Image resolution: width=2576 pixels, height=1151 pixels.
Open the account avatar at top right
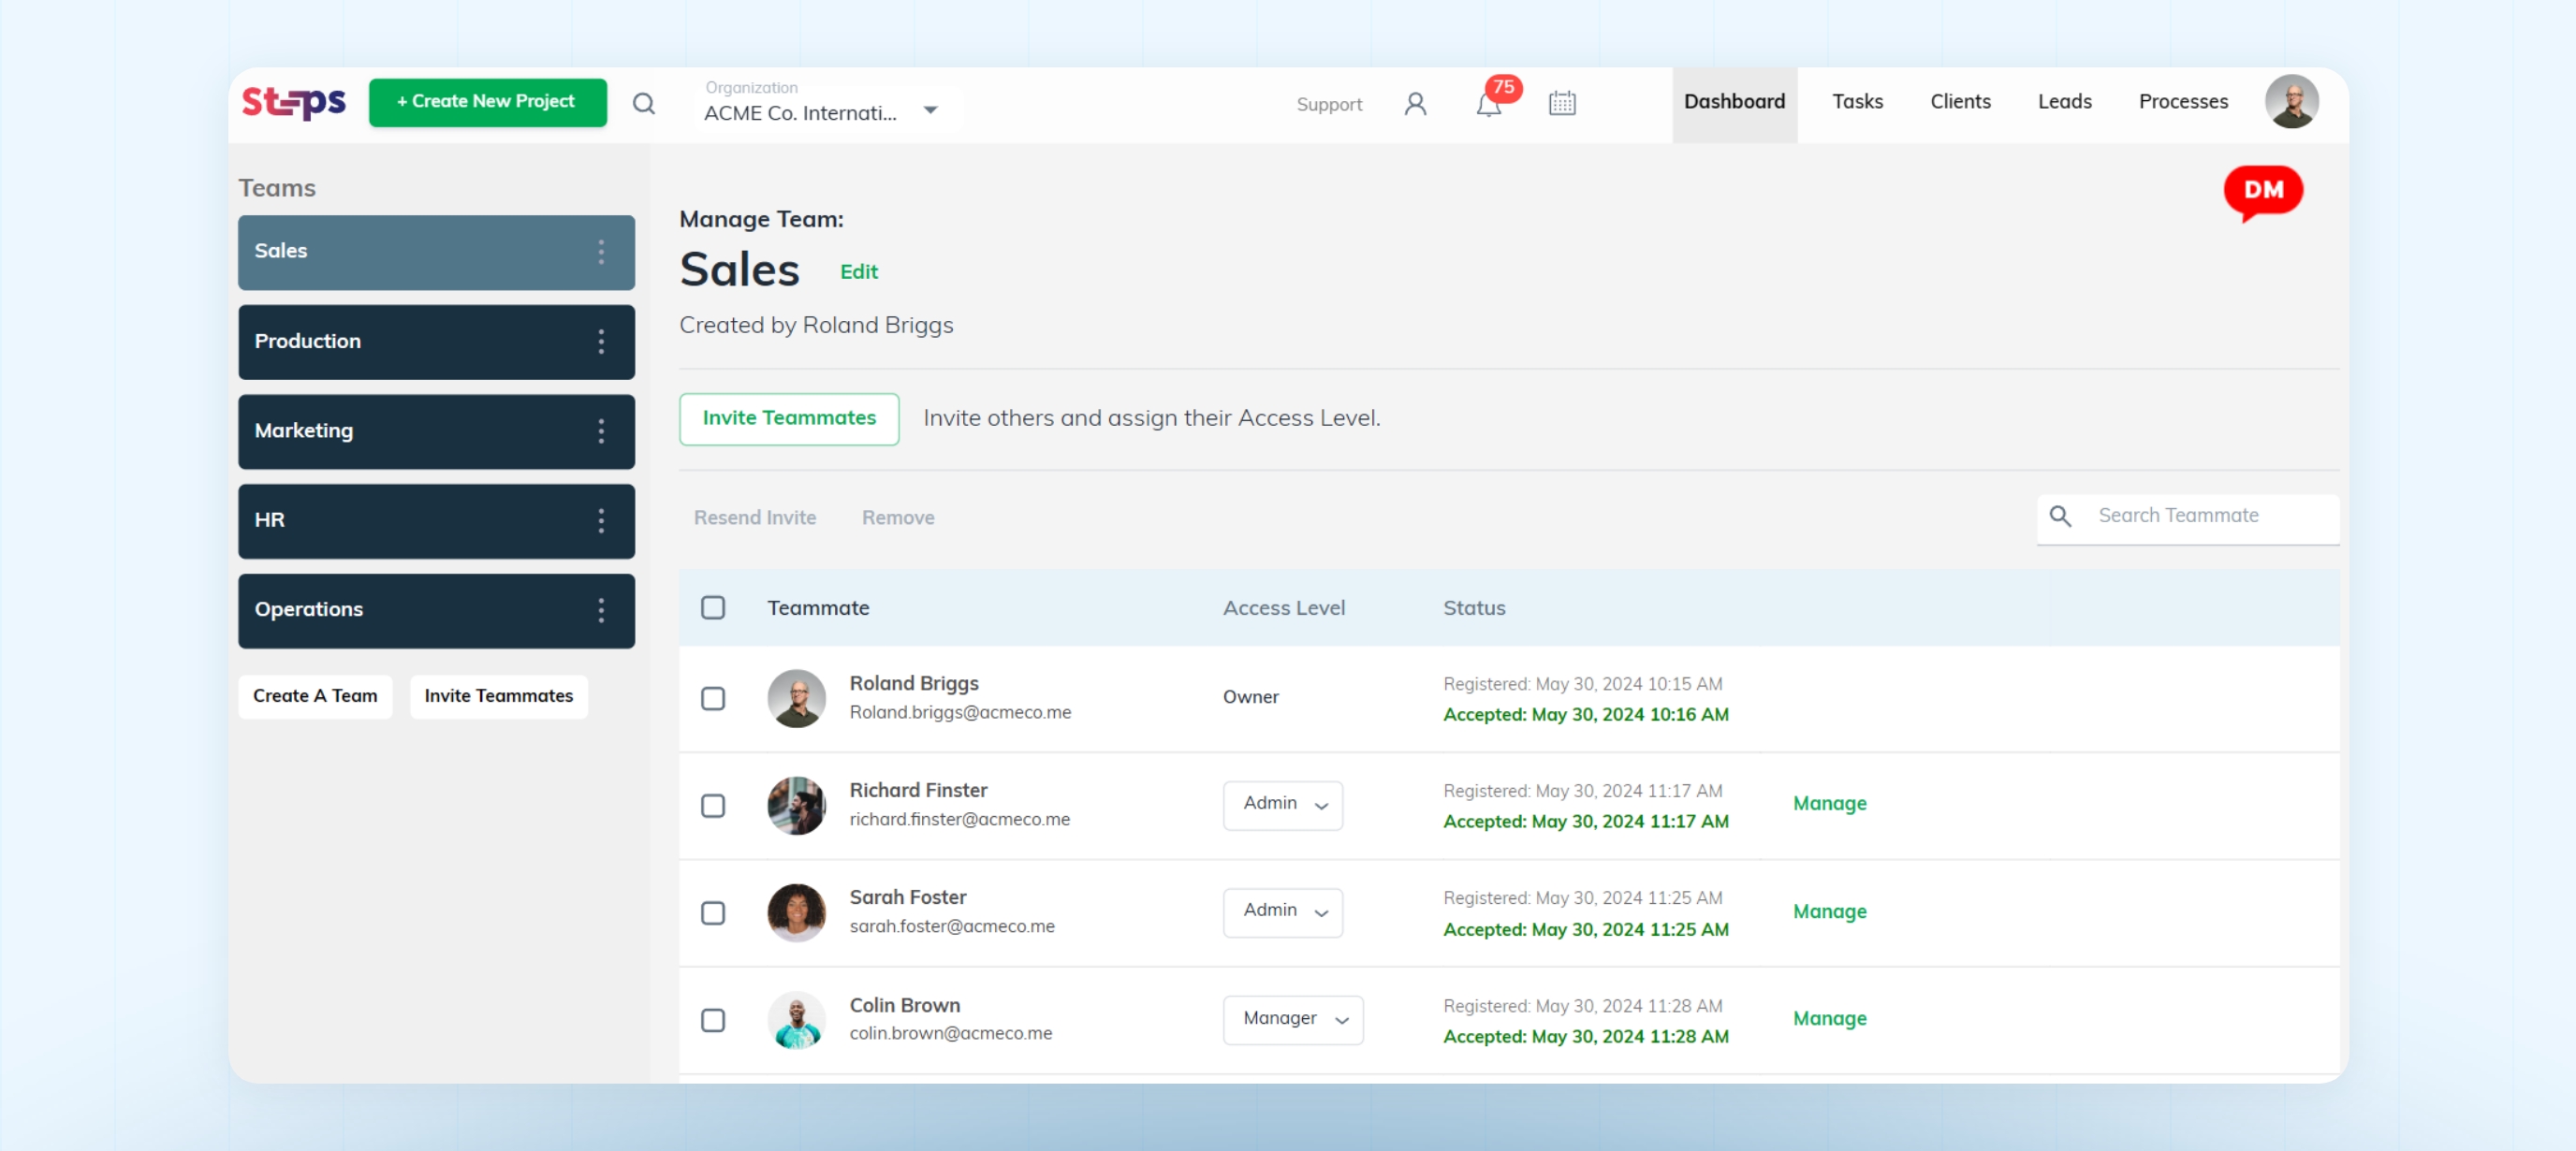point(2291,102)
